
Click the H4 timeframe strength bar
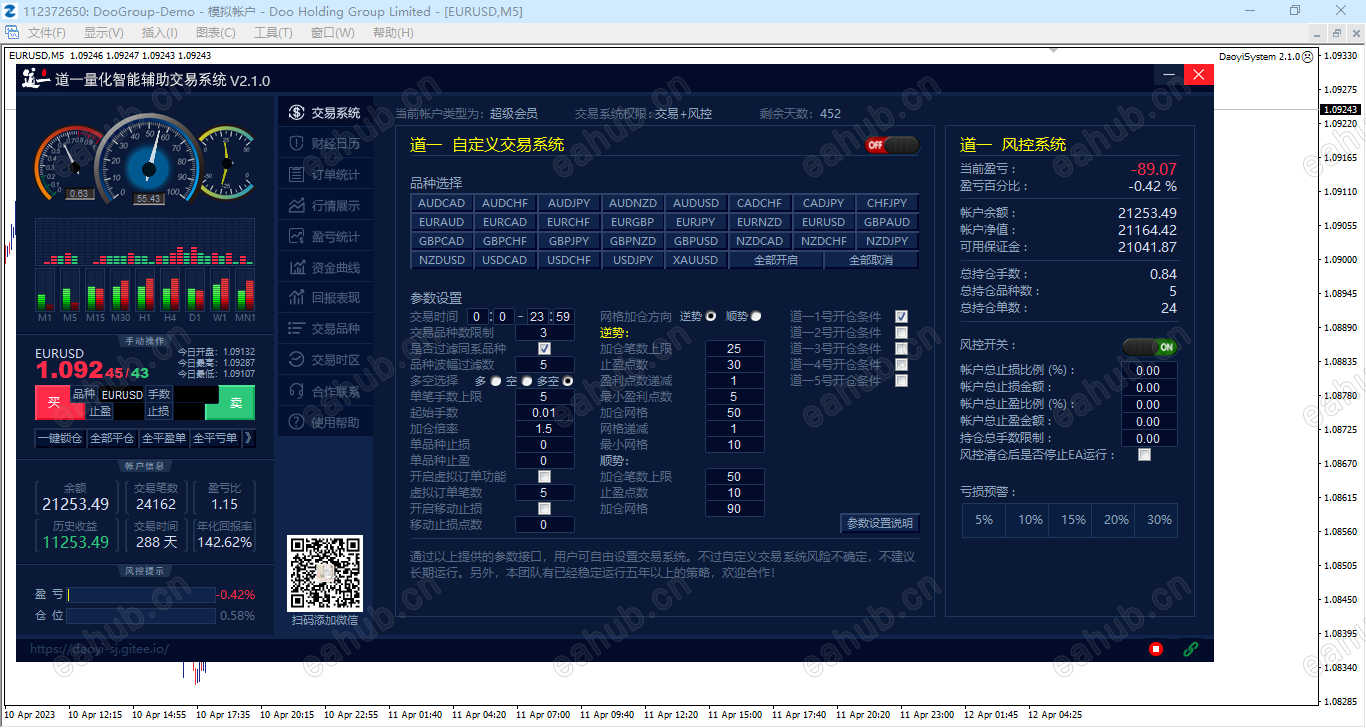(x=170, y=290)
